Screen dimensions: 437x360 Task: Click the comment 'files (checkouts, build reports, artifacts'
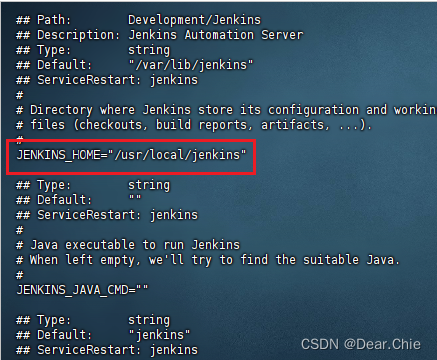pos(194,125)
